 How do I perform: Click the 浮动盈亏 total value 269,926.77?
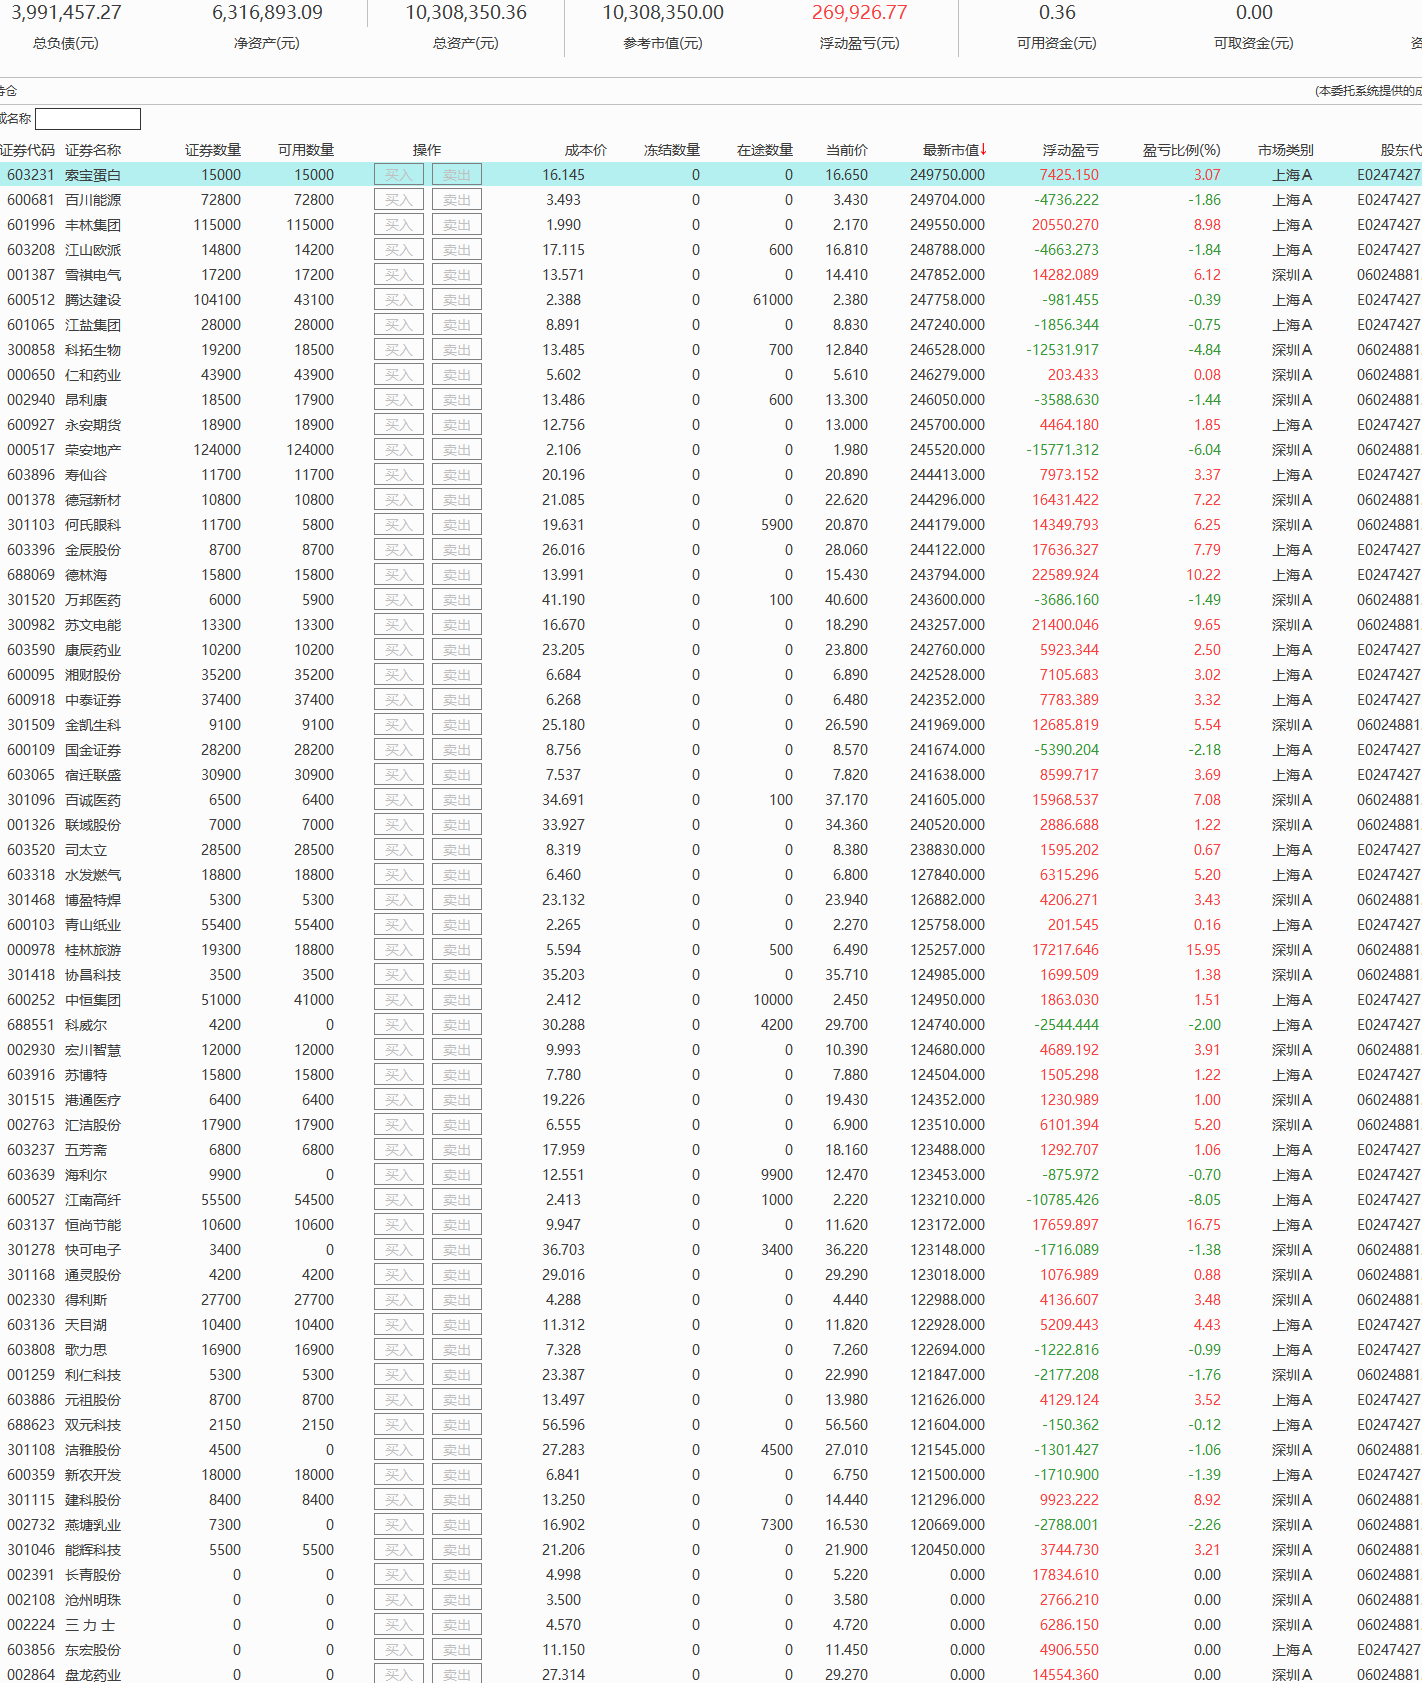(x=860, y=13)
